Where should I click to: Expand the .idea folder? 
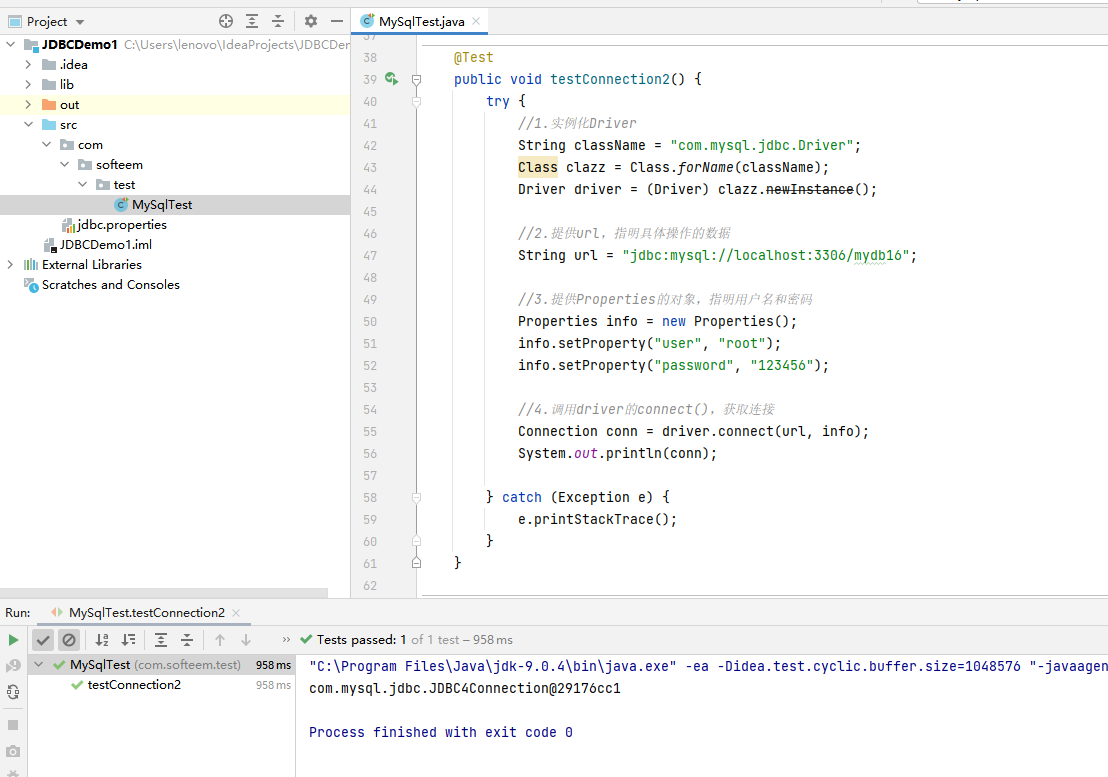pyautogui.click(x=28, y=64)
